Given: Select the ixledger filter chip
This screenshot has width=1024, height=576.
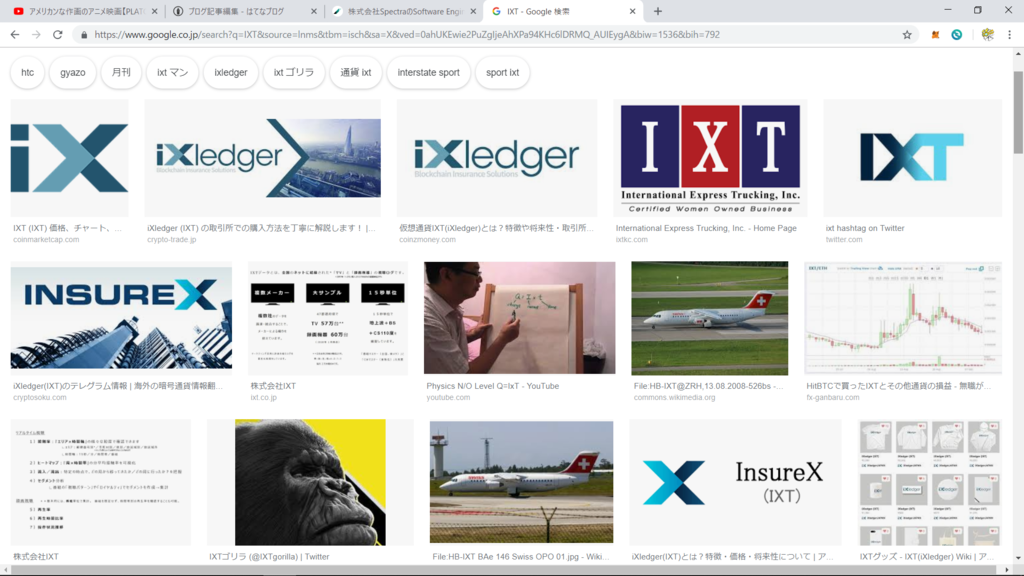Looking at the screenshot, I should click(231, 72).
